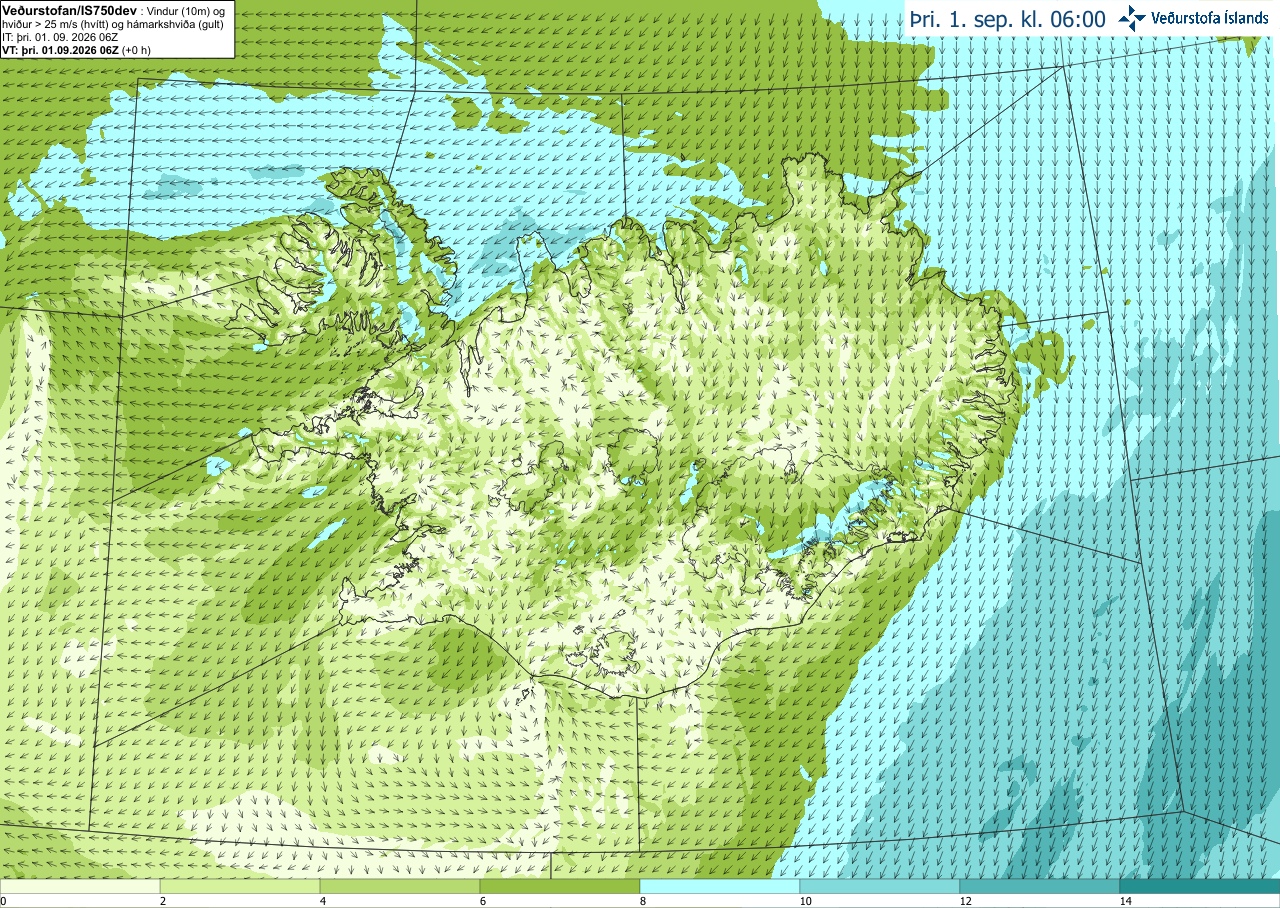Screen dimensions: 1280x908
Task: Click the Veðurstofan/IS750dev title in info box
Action: [x=70, y=9]
